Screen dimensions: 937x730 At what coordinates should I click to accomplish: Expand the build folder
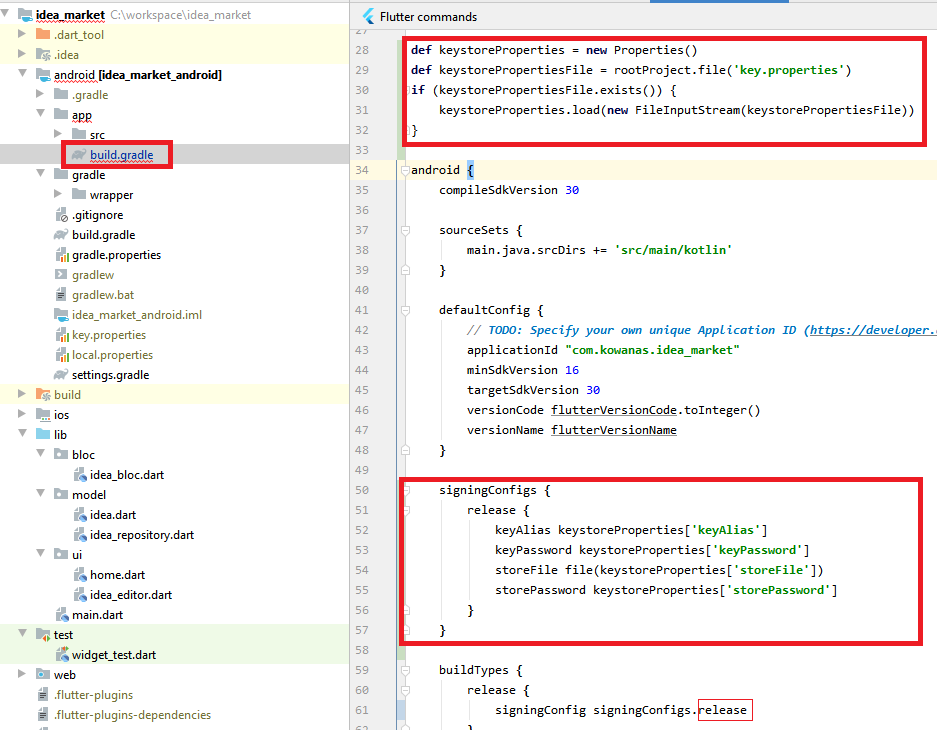click(22, 394)
